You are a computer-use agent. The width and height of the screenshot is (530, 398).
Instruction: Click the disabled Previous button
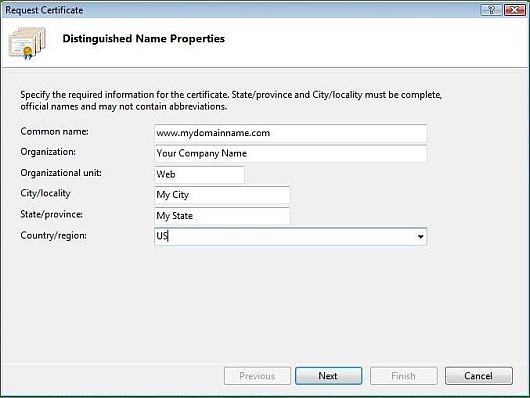click(257, 376)
